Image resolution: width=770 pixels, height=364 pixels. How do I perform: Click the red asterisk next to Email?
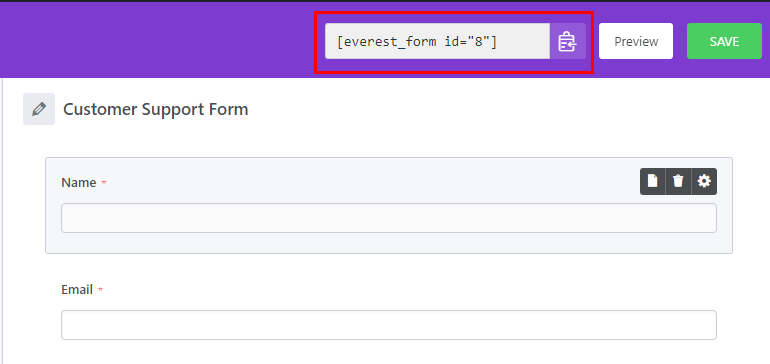100,290
